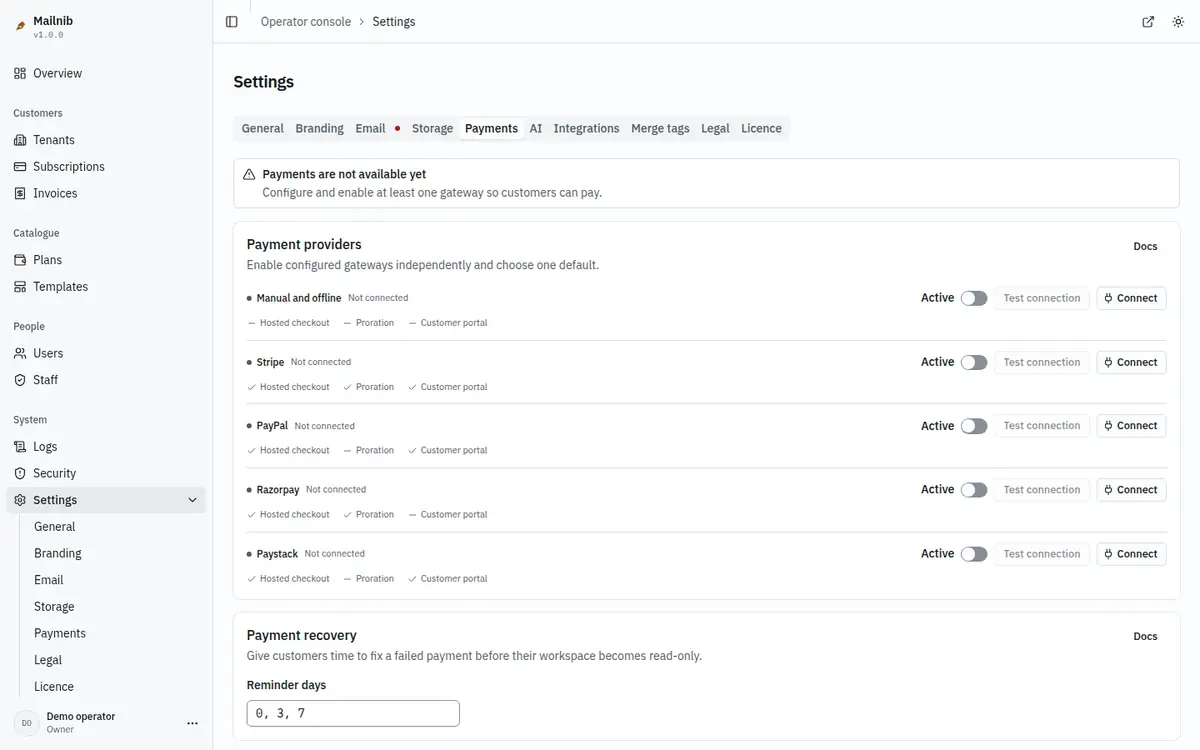Viewport: 1200px width, 750px height.
Task: Click the 'Demo operator' name
Action: 81,716
